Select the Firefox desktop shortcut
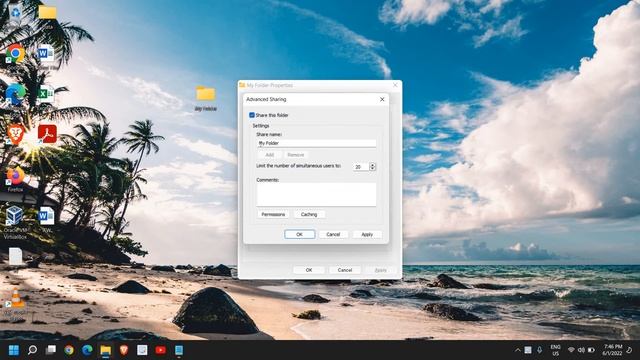 tap(15, 180)
